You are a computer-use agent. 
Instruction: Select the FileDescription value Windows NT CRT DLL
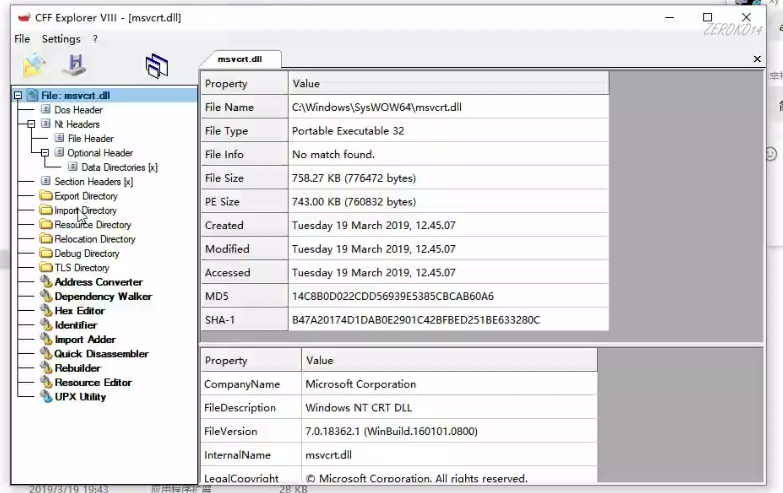pos(449,408)
